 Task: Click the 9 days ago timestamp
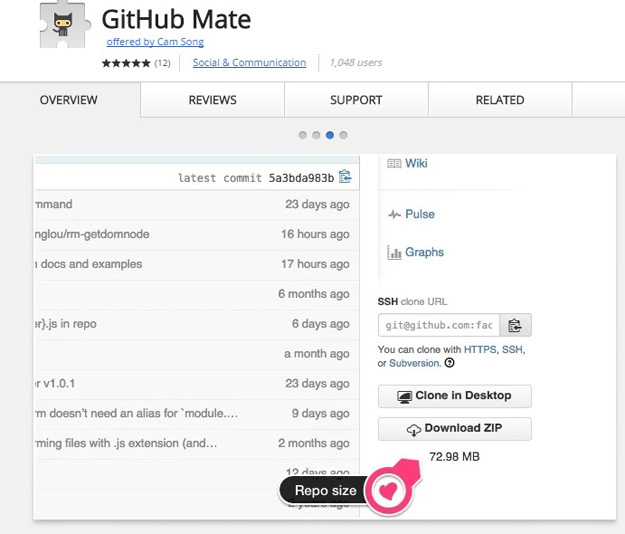click(320, 413)
